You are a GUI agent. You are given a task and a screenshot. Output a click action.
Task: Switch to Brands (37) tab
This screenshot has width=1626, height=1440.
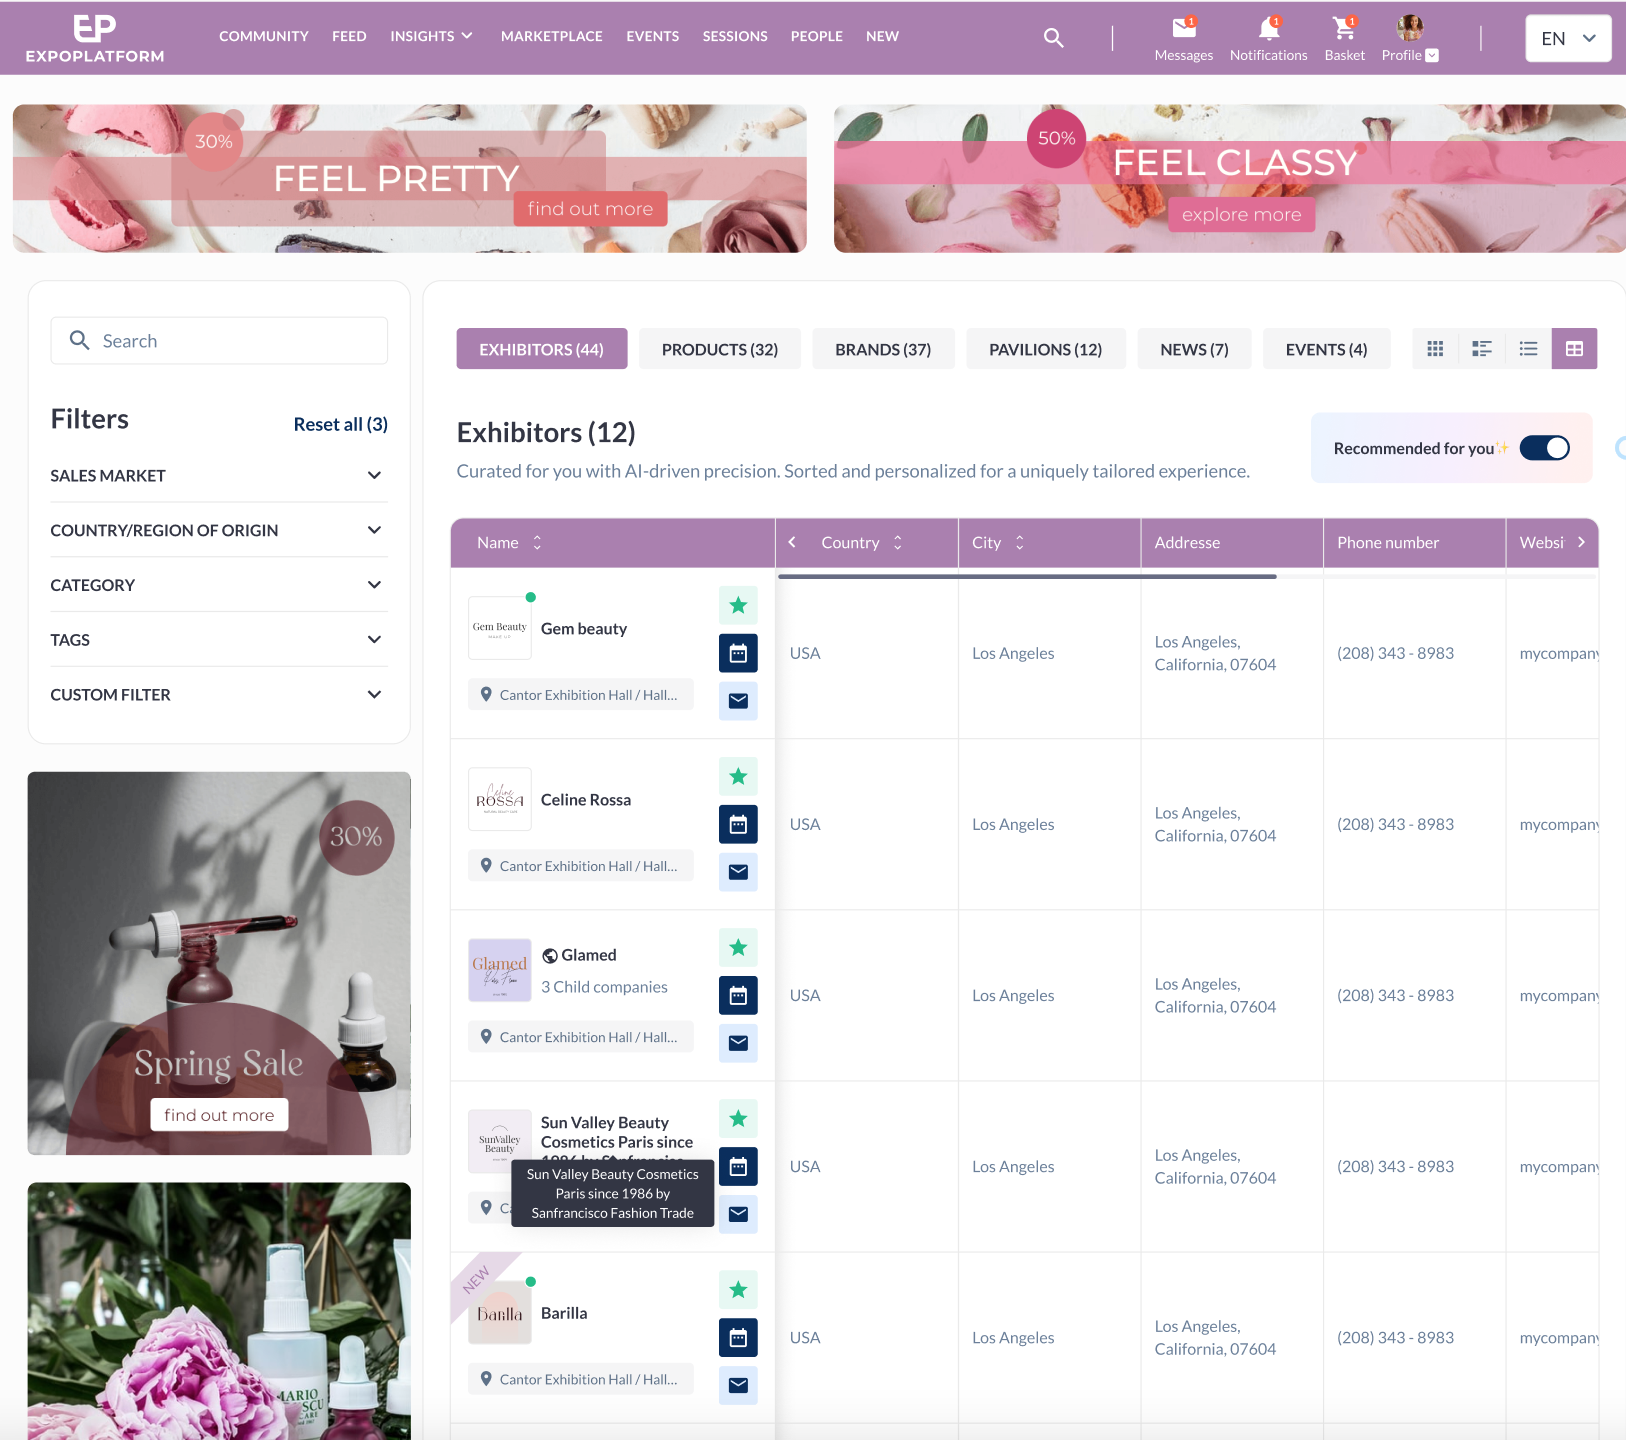[883, 349]
